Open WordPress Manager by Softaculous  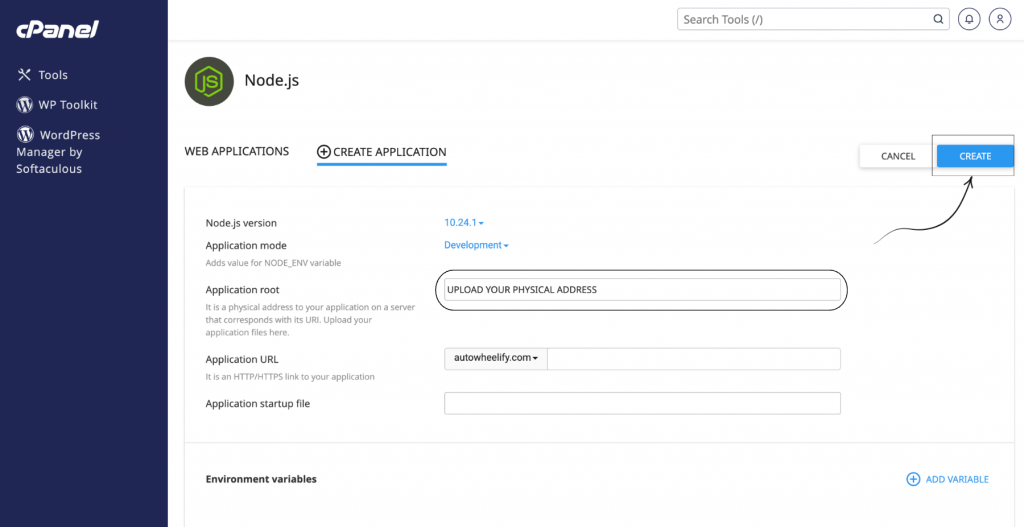58,152
